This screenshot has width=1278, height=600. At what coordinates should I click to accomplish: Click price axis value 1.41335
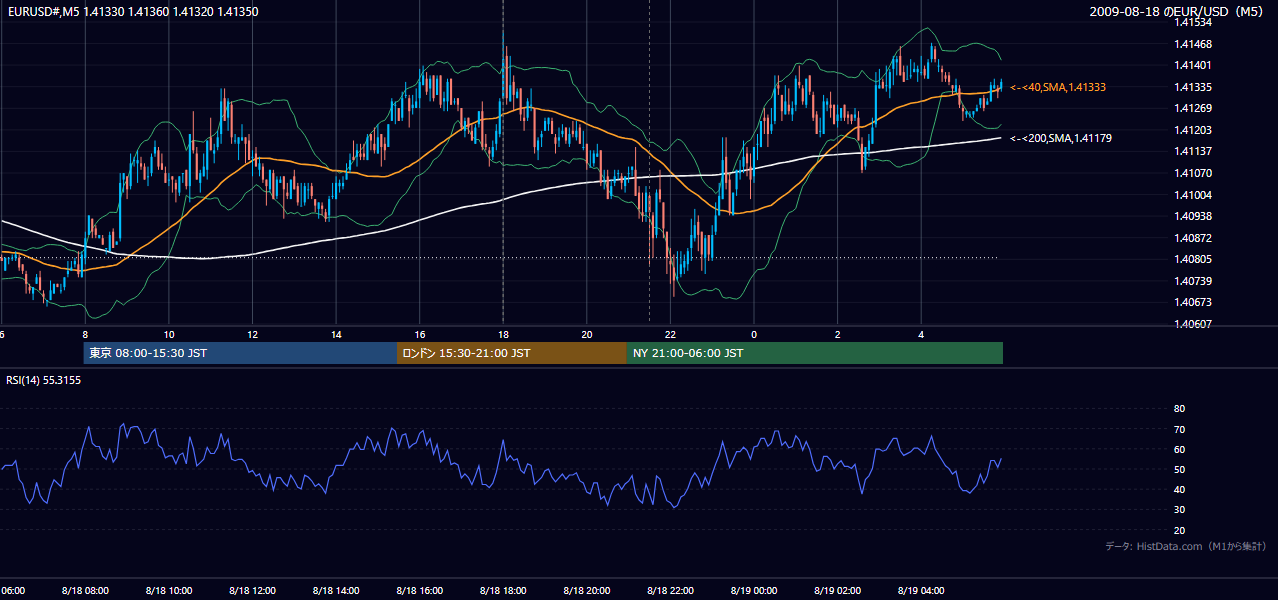pos(1192,87)
